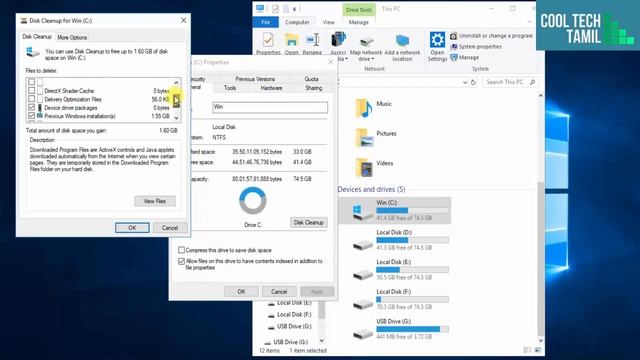Click Uninstall or change a program

coord(491,36)
